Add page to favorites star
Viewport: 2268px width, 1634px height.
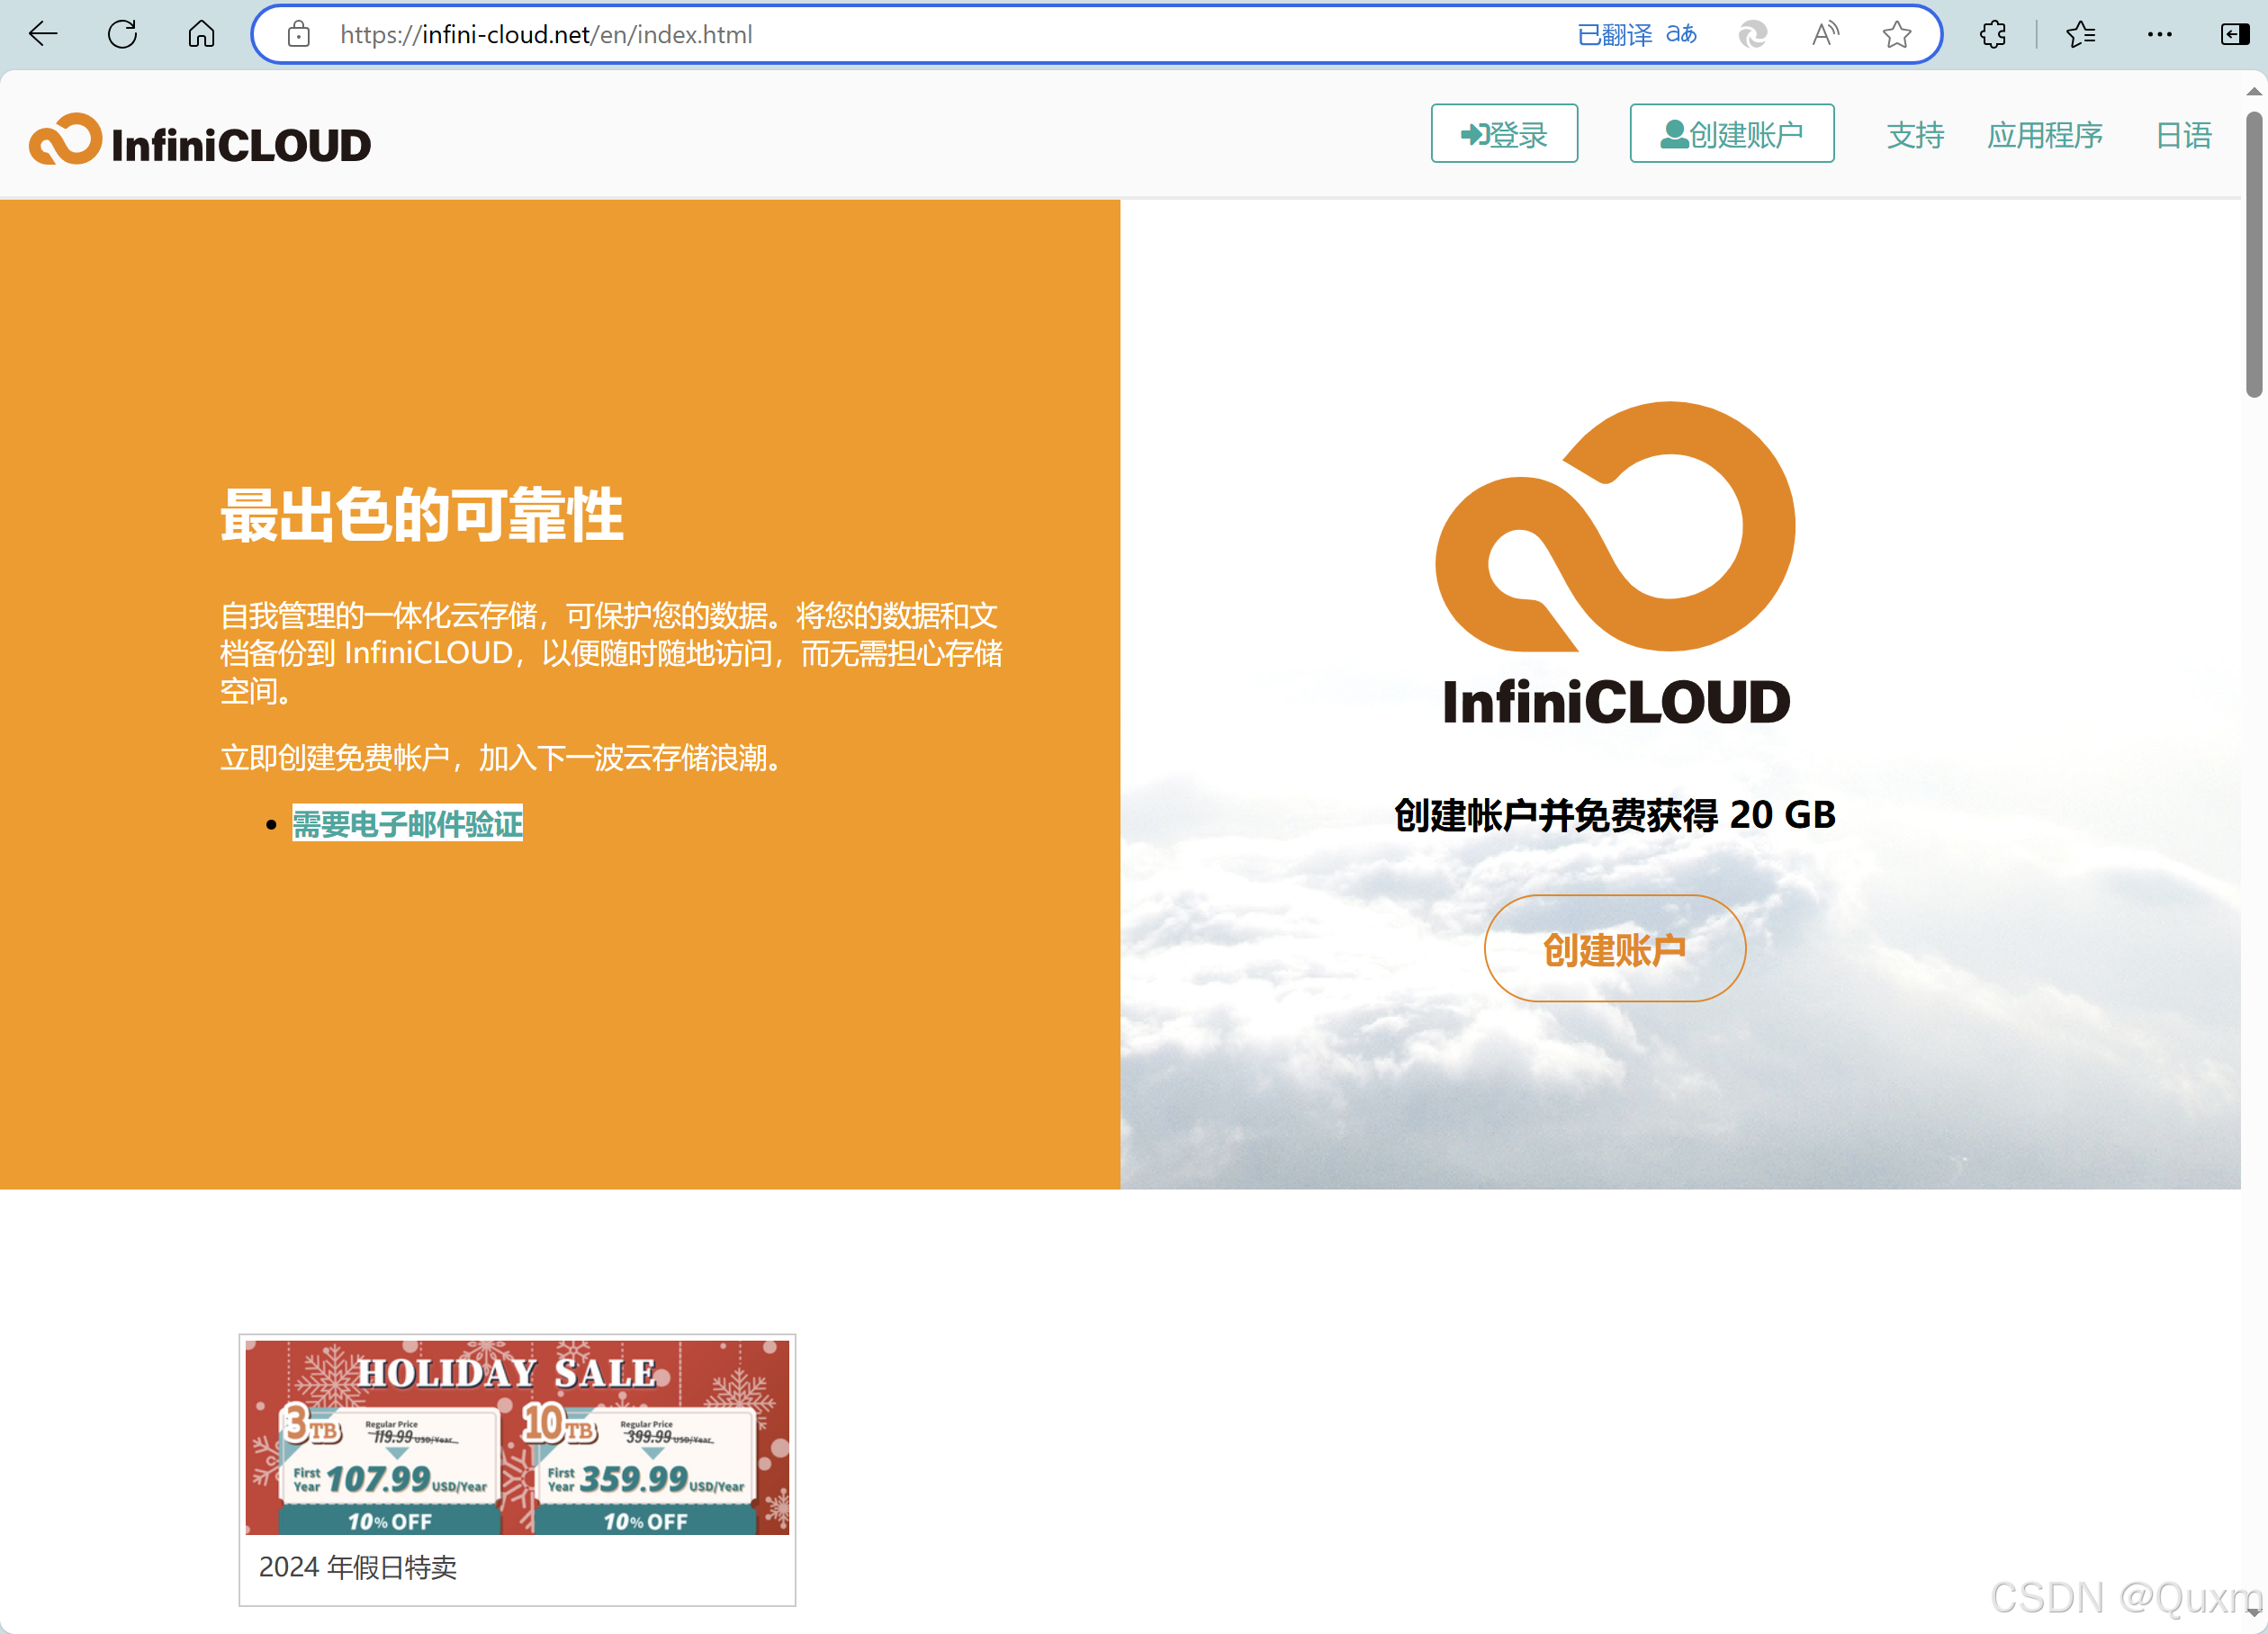click(1896, 35)
